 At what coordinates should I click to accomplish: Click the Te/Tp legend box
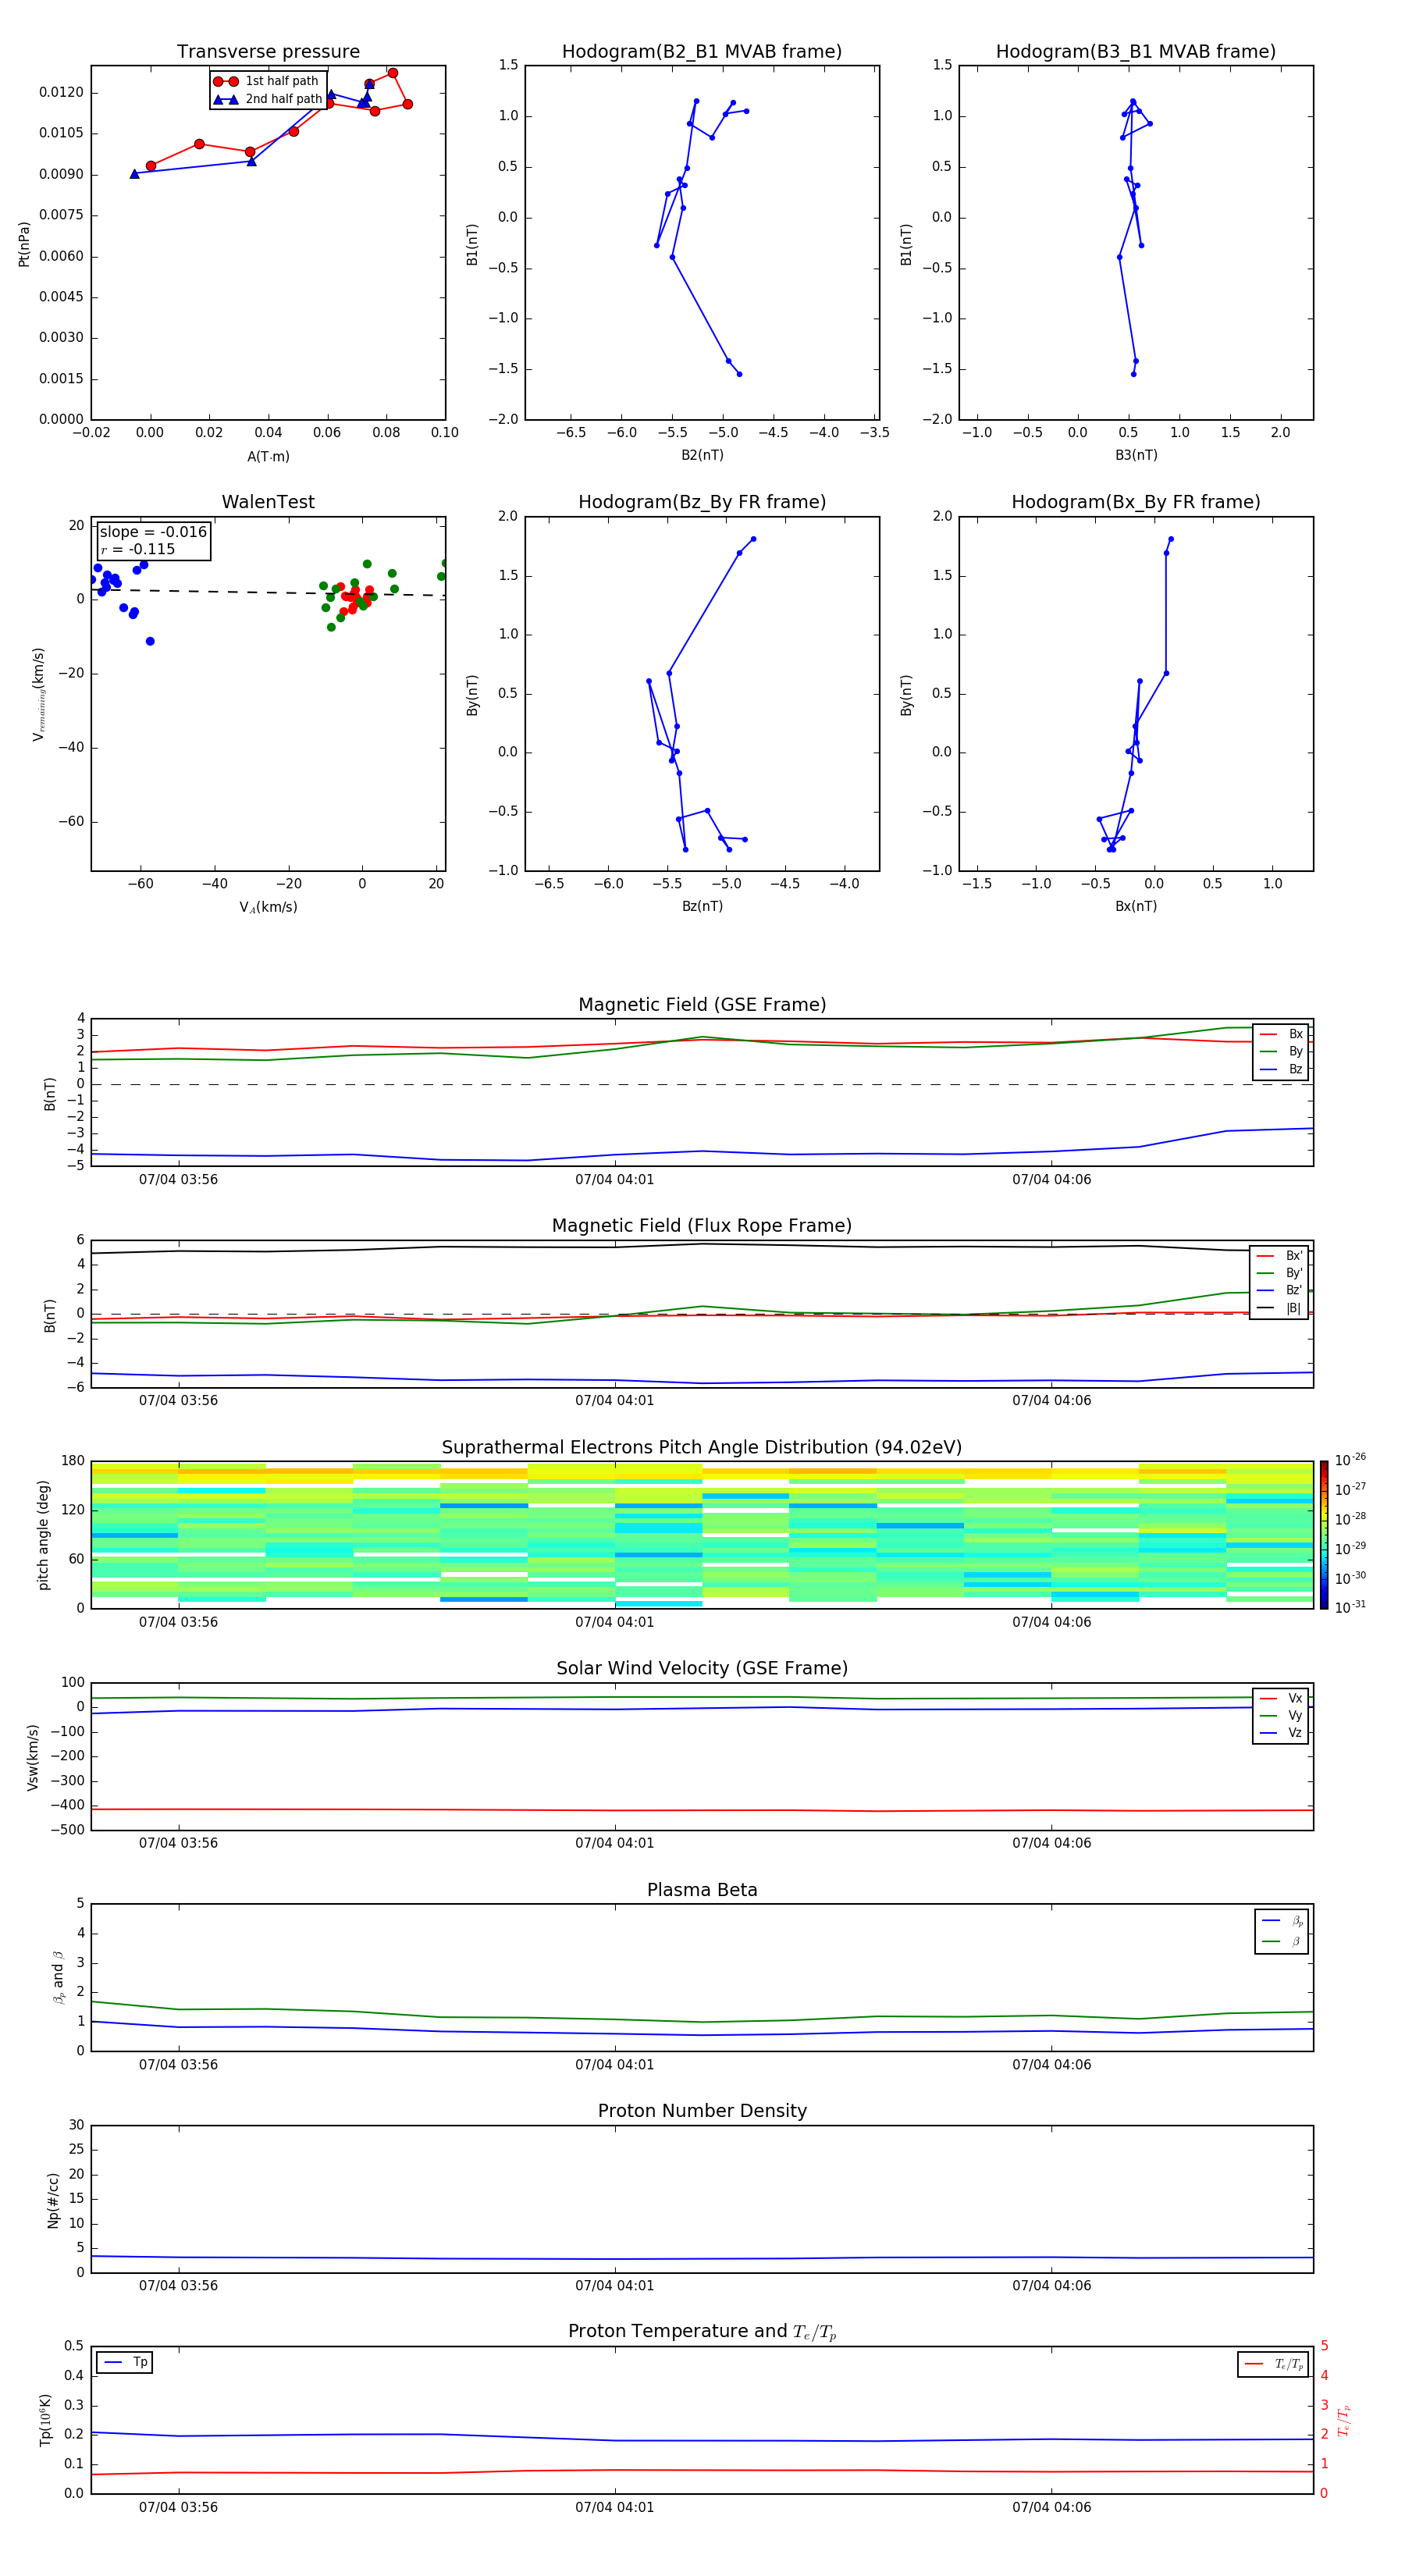click(x=1273, y=2364)
